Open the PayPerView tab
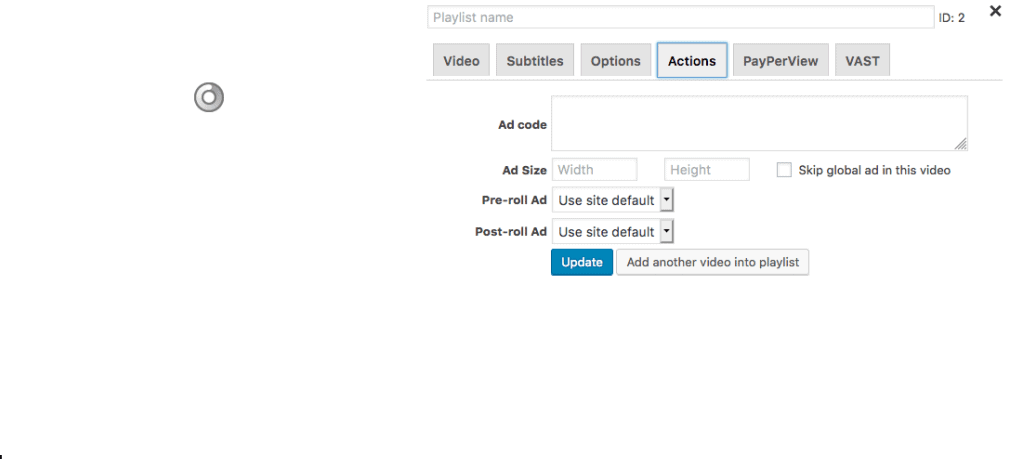 pyautogui.click(x=781, y=61)
